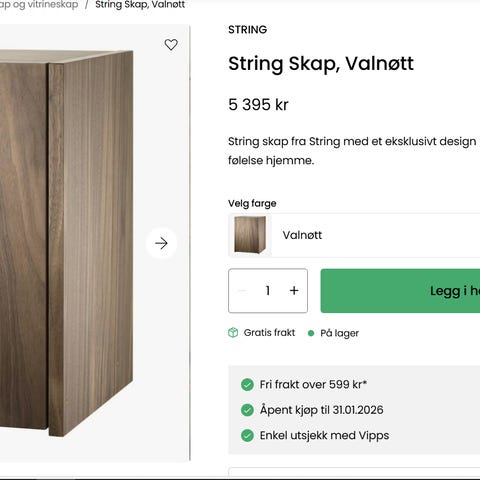This screenshot has width=480, height=480.
Task: Decrease quantity with the minus button
Action: click(x=242, y=291)
